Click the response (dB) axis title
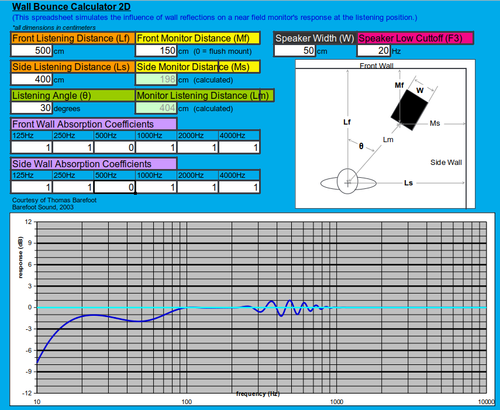Screen dimensions: 500x410 tap(21, 257)
